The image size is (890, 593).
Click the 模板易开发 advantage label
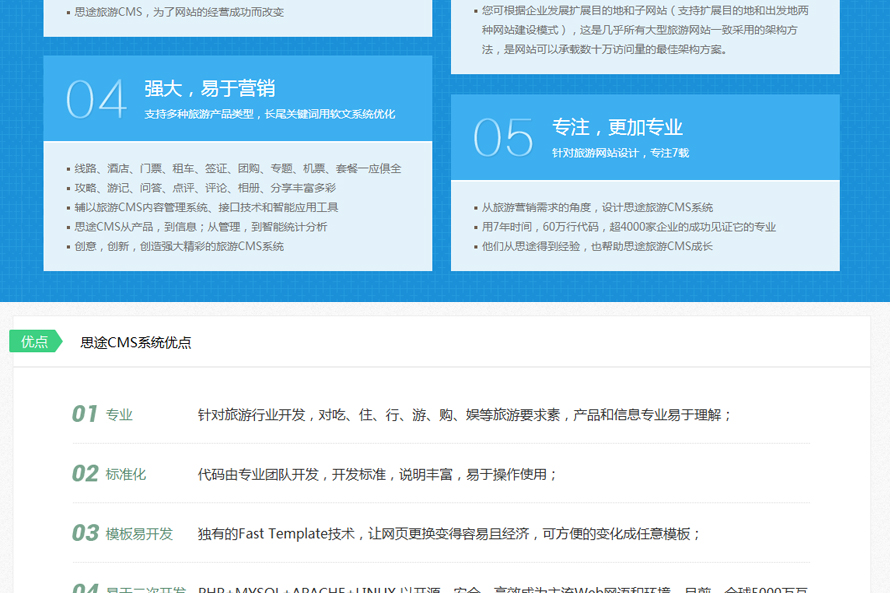click(x=139, y=534)
